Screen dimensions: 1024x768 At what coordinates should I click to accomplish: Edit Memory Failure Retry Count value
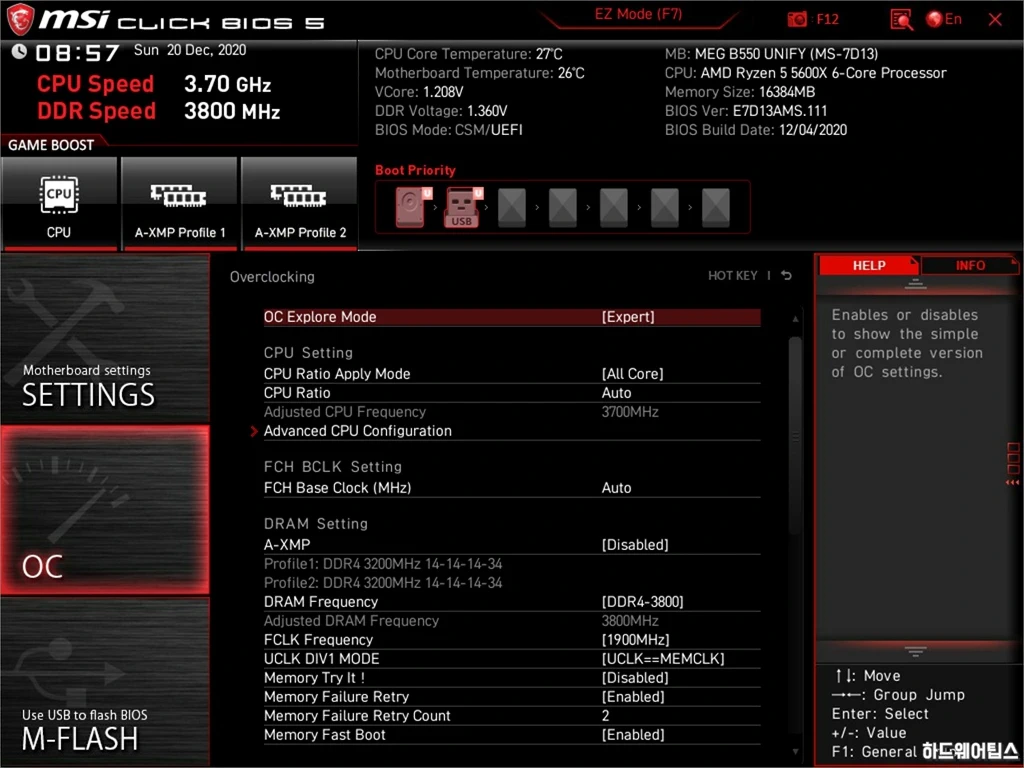512,716
